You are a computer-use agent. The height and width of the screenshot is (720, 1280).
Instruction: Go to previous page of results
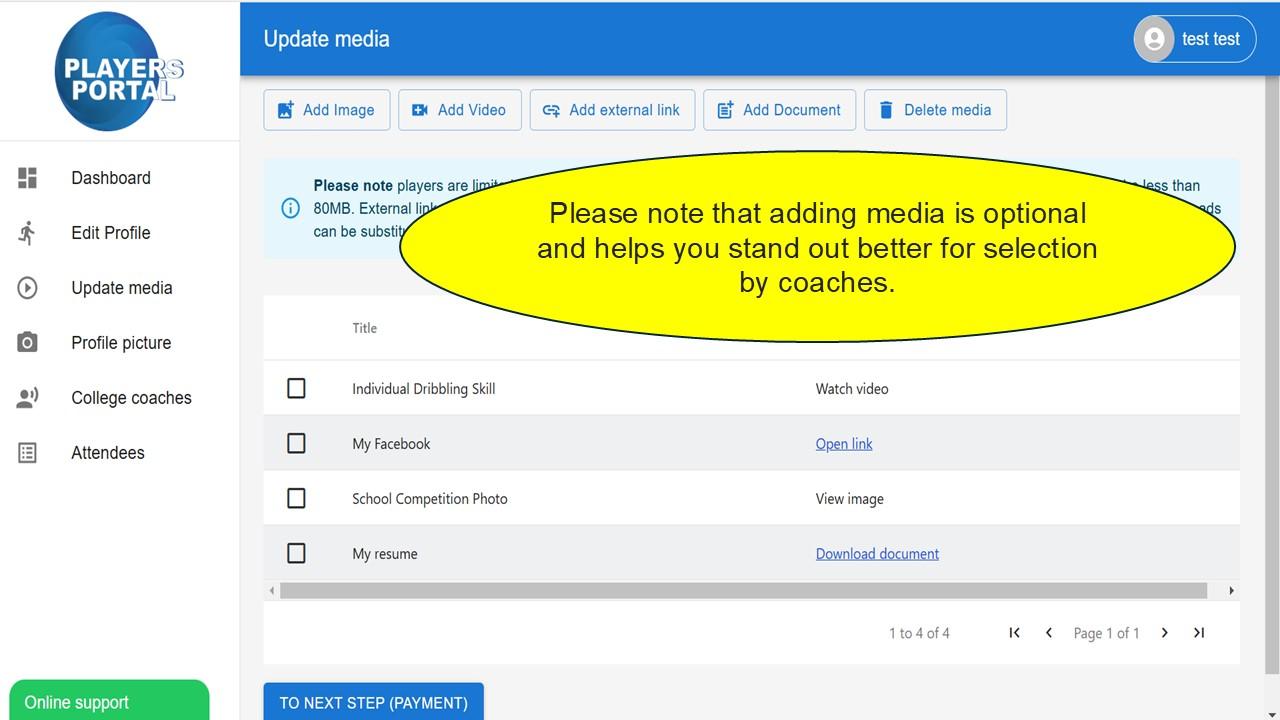[1048, 632]
